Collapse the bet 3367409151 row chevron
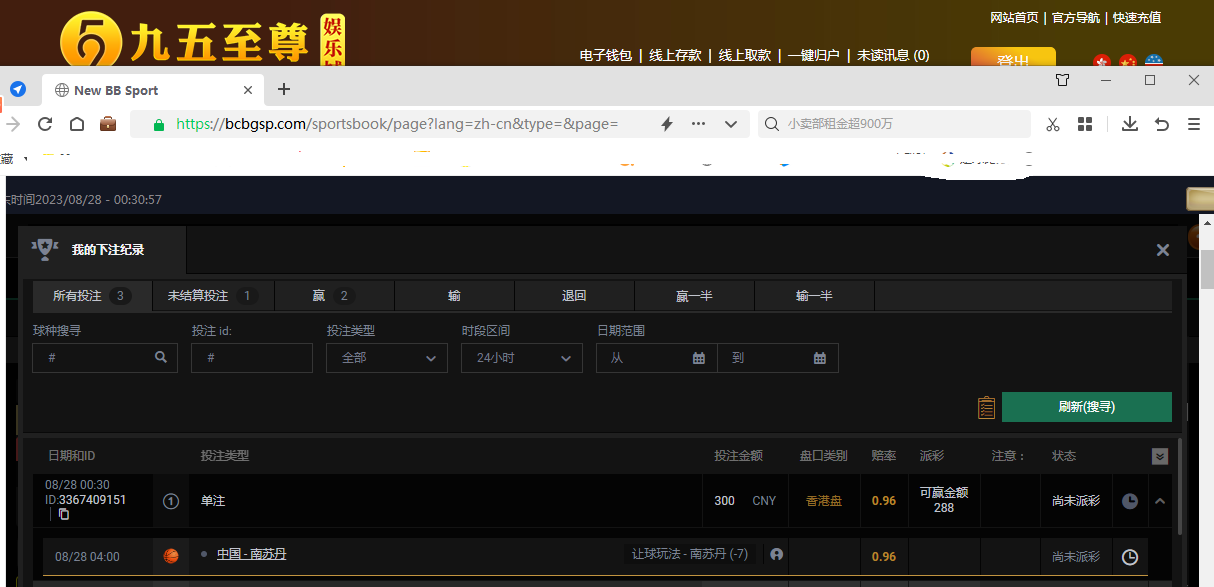The image size is (1214, 587). 1160,501
